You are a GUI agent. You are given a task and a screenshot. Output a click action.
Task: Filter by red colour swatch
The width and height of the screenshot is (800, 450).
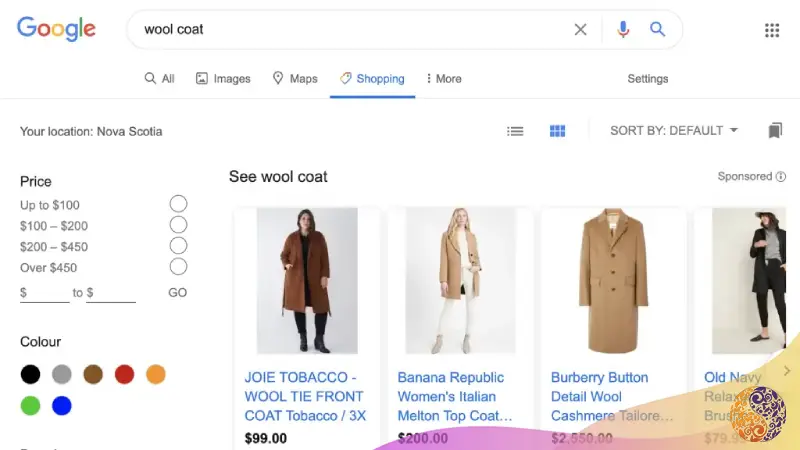(124, 374)
